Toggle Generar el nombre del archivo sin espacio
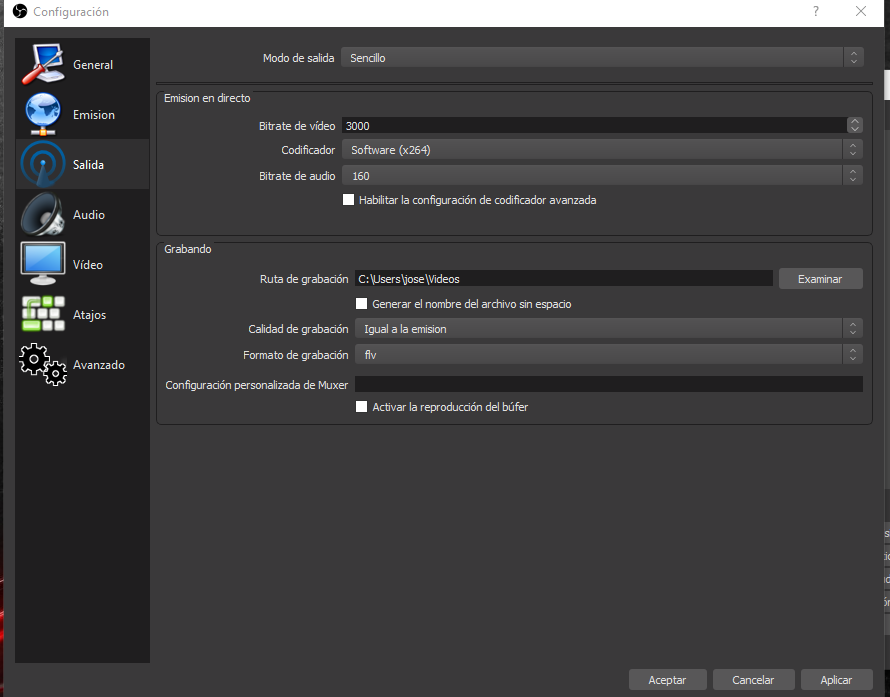Viewport: 890px width, 697px height. (x=363, y=304)
